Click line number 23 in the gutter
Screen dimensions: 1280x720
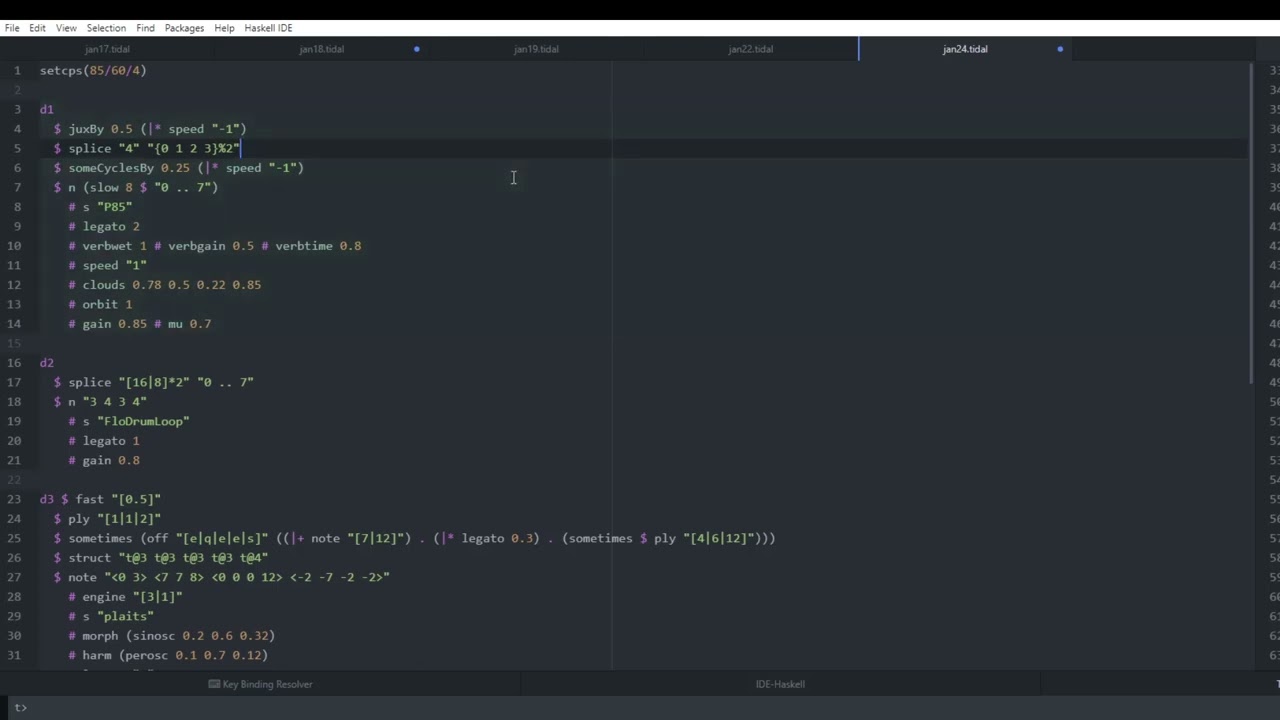pyautogui.click(x=14, y=500)
